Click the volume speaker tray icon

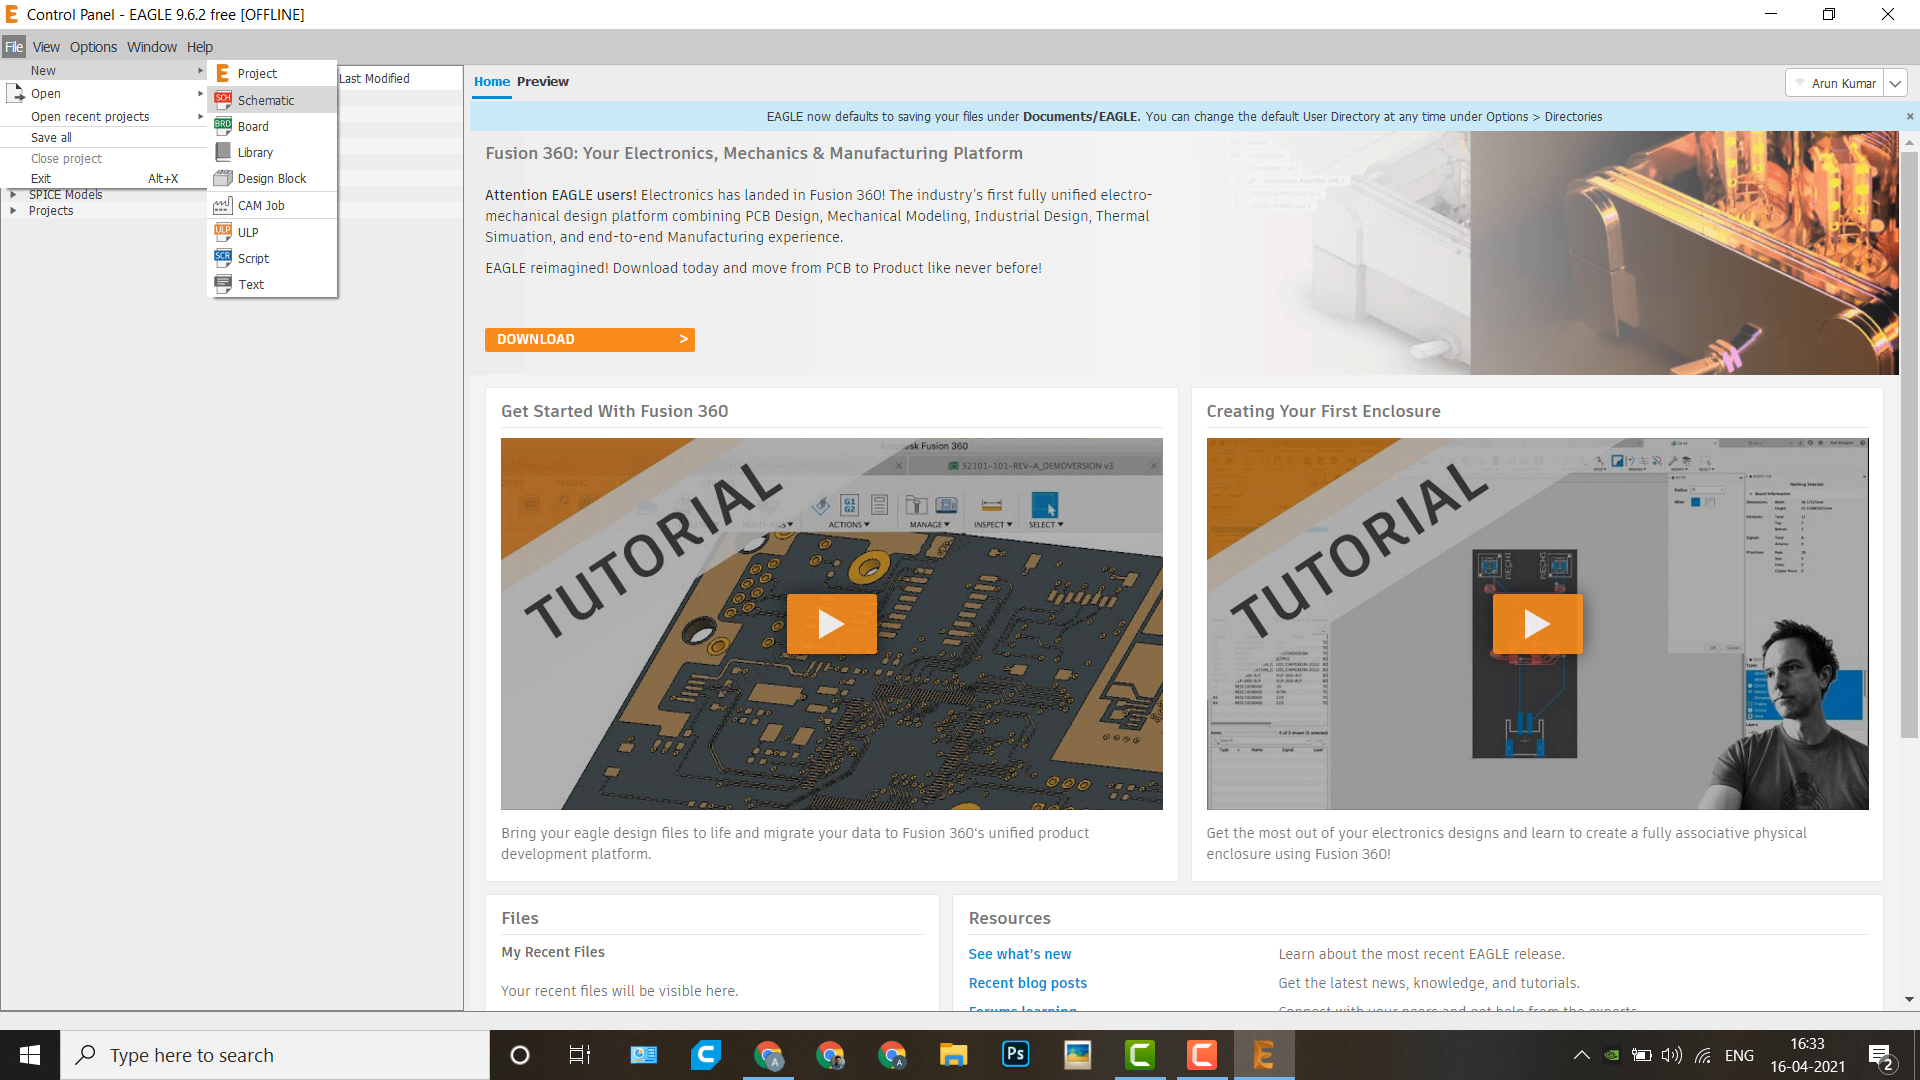pos(1672,1055)
